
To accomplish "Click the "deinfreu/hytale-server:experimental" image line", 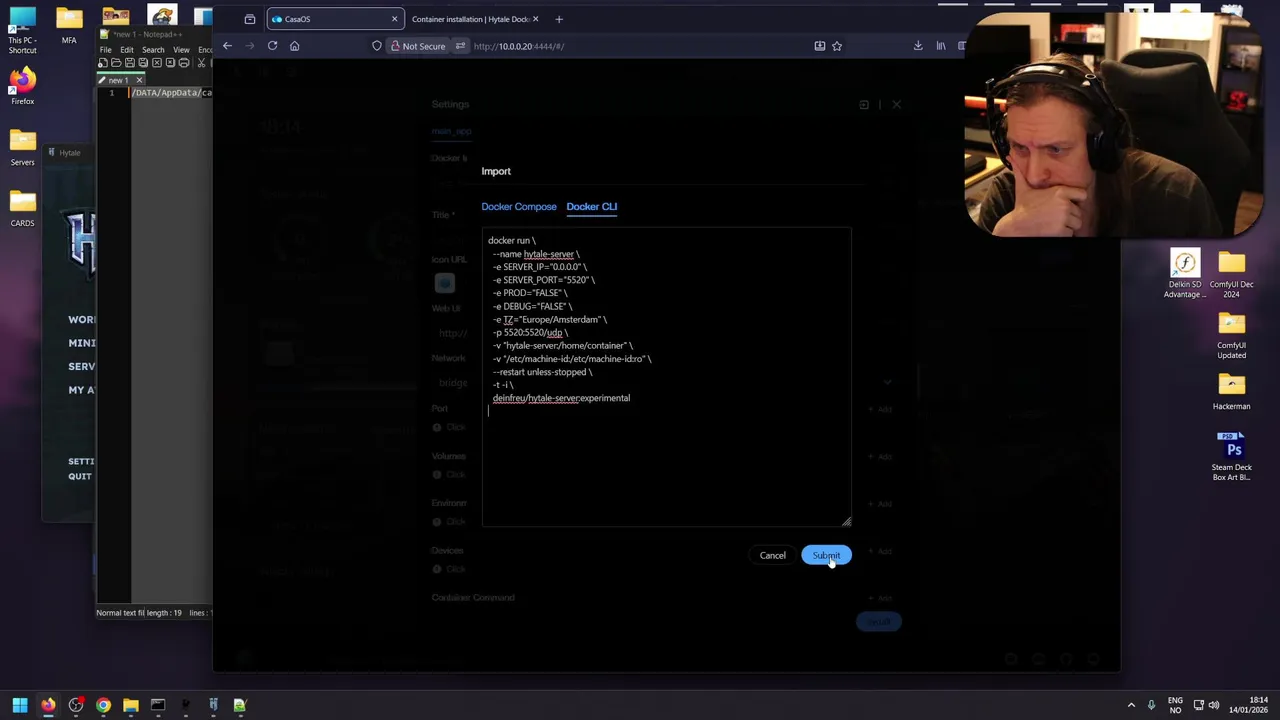I will (561, 398).
